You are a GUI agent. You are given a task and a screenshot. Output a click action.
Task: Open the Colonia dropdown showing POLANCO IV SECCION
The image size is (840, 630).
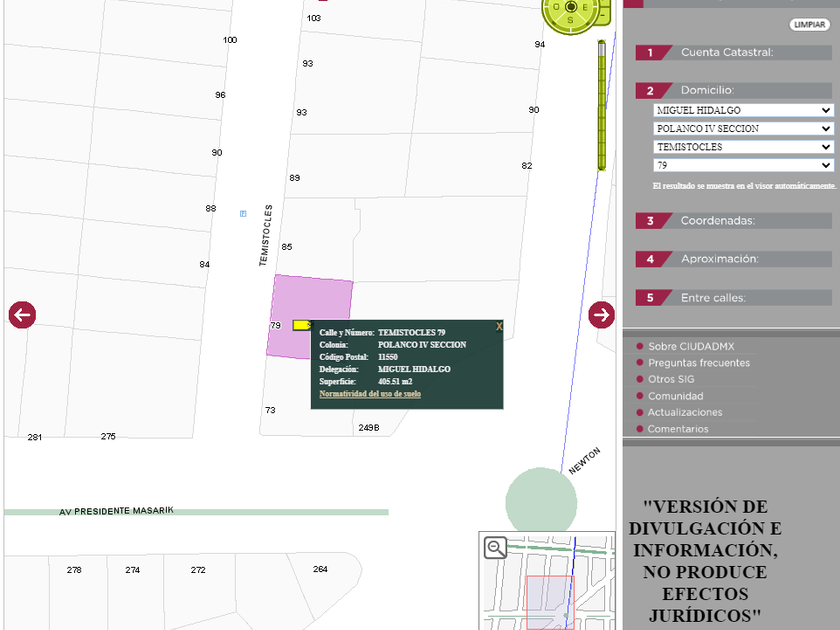[x=744, y=129]
